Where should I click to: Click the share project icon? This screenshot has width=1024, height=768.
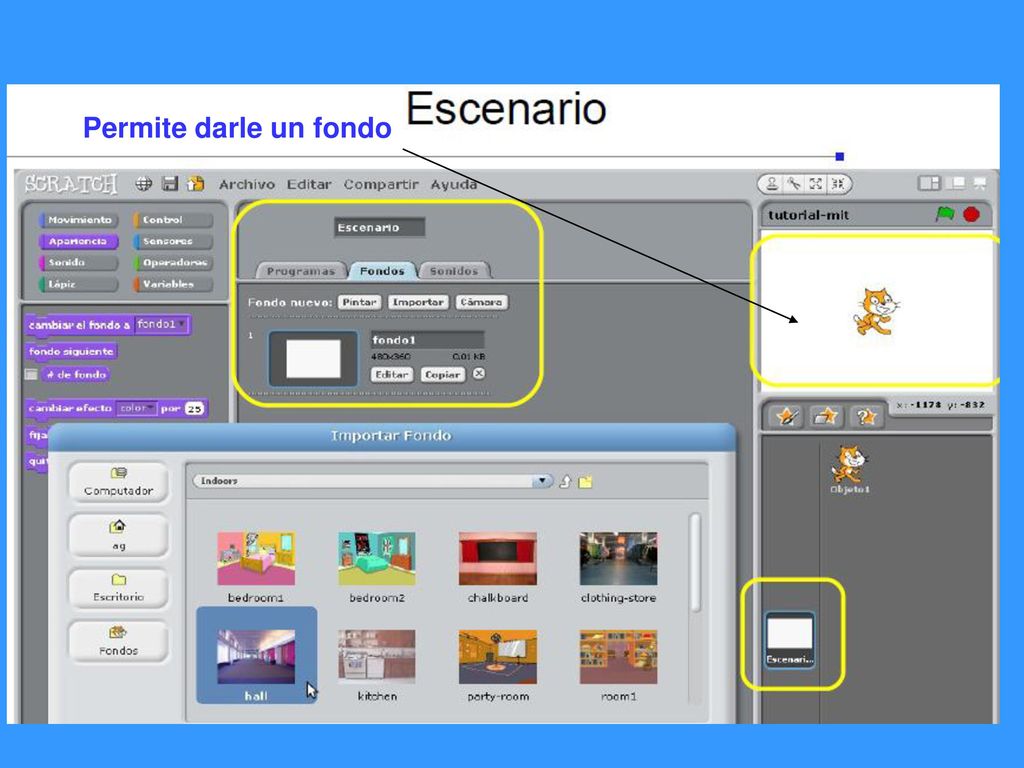(x=195, y=184)
